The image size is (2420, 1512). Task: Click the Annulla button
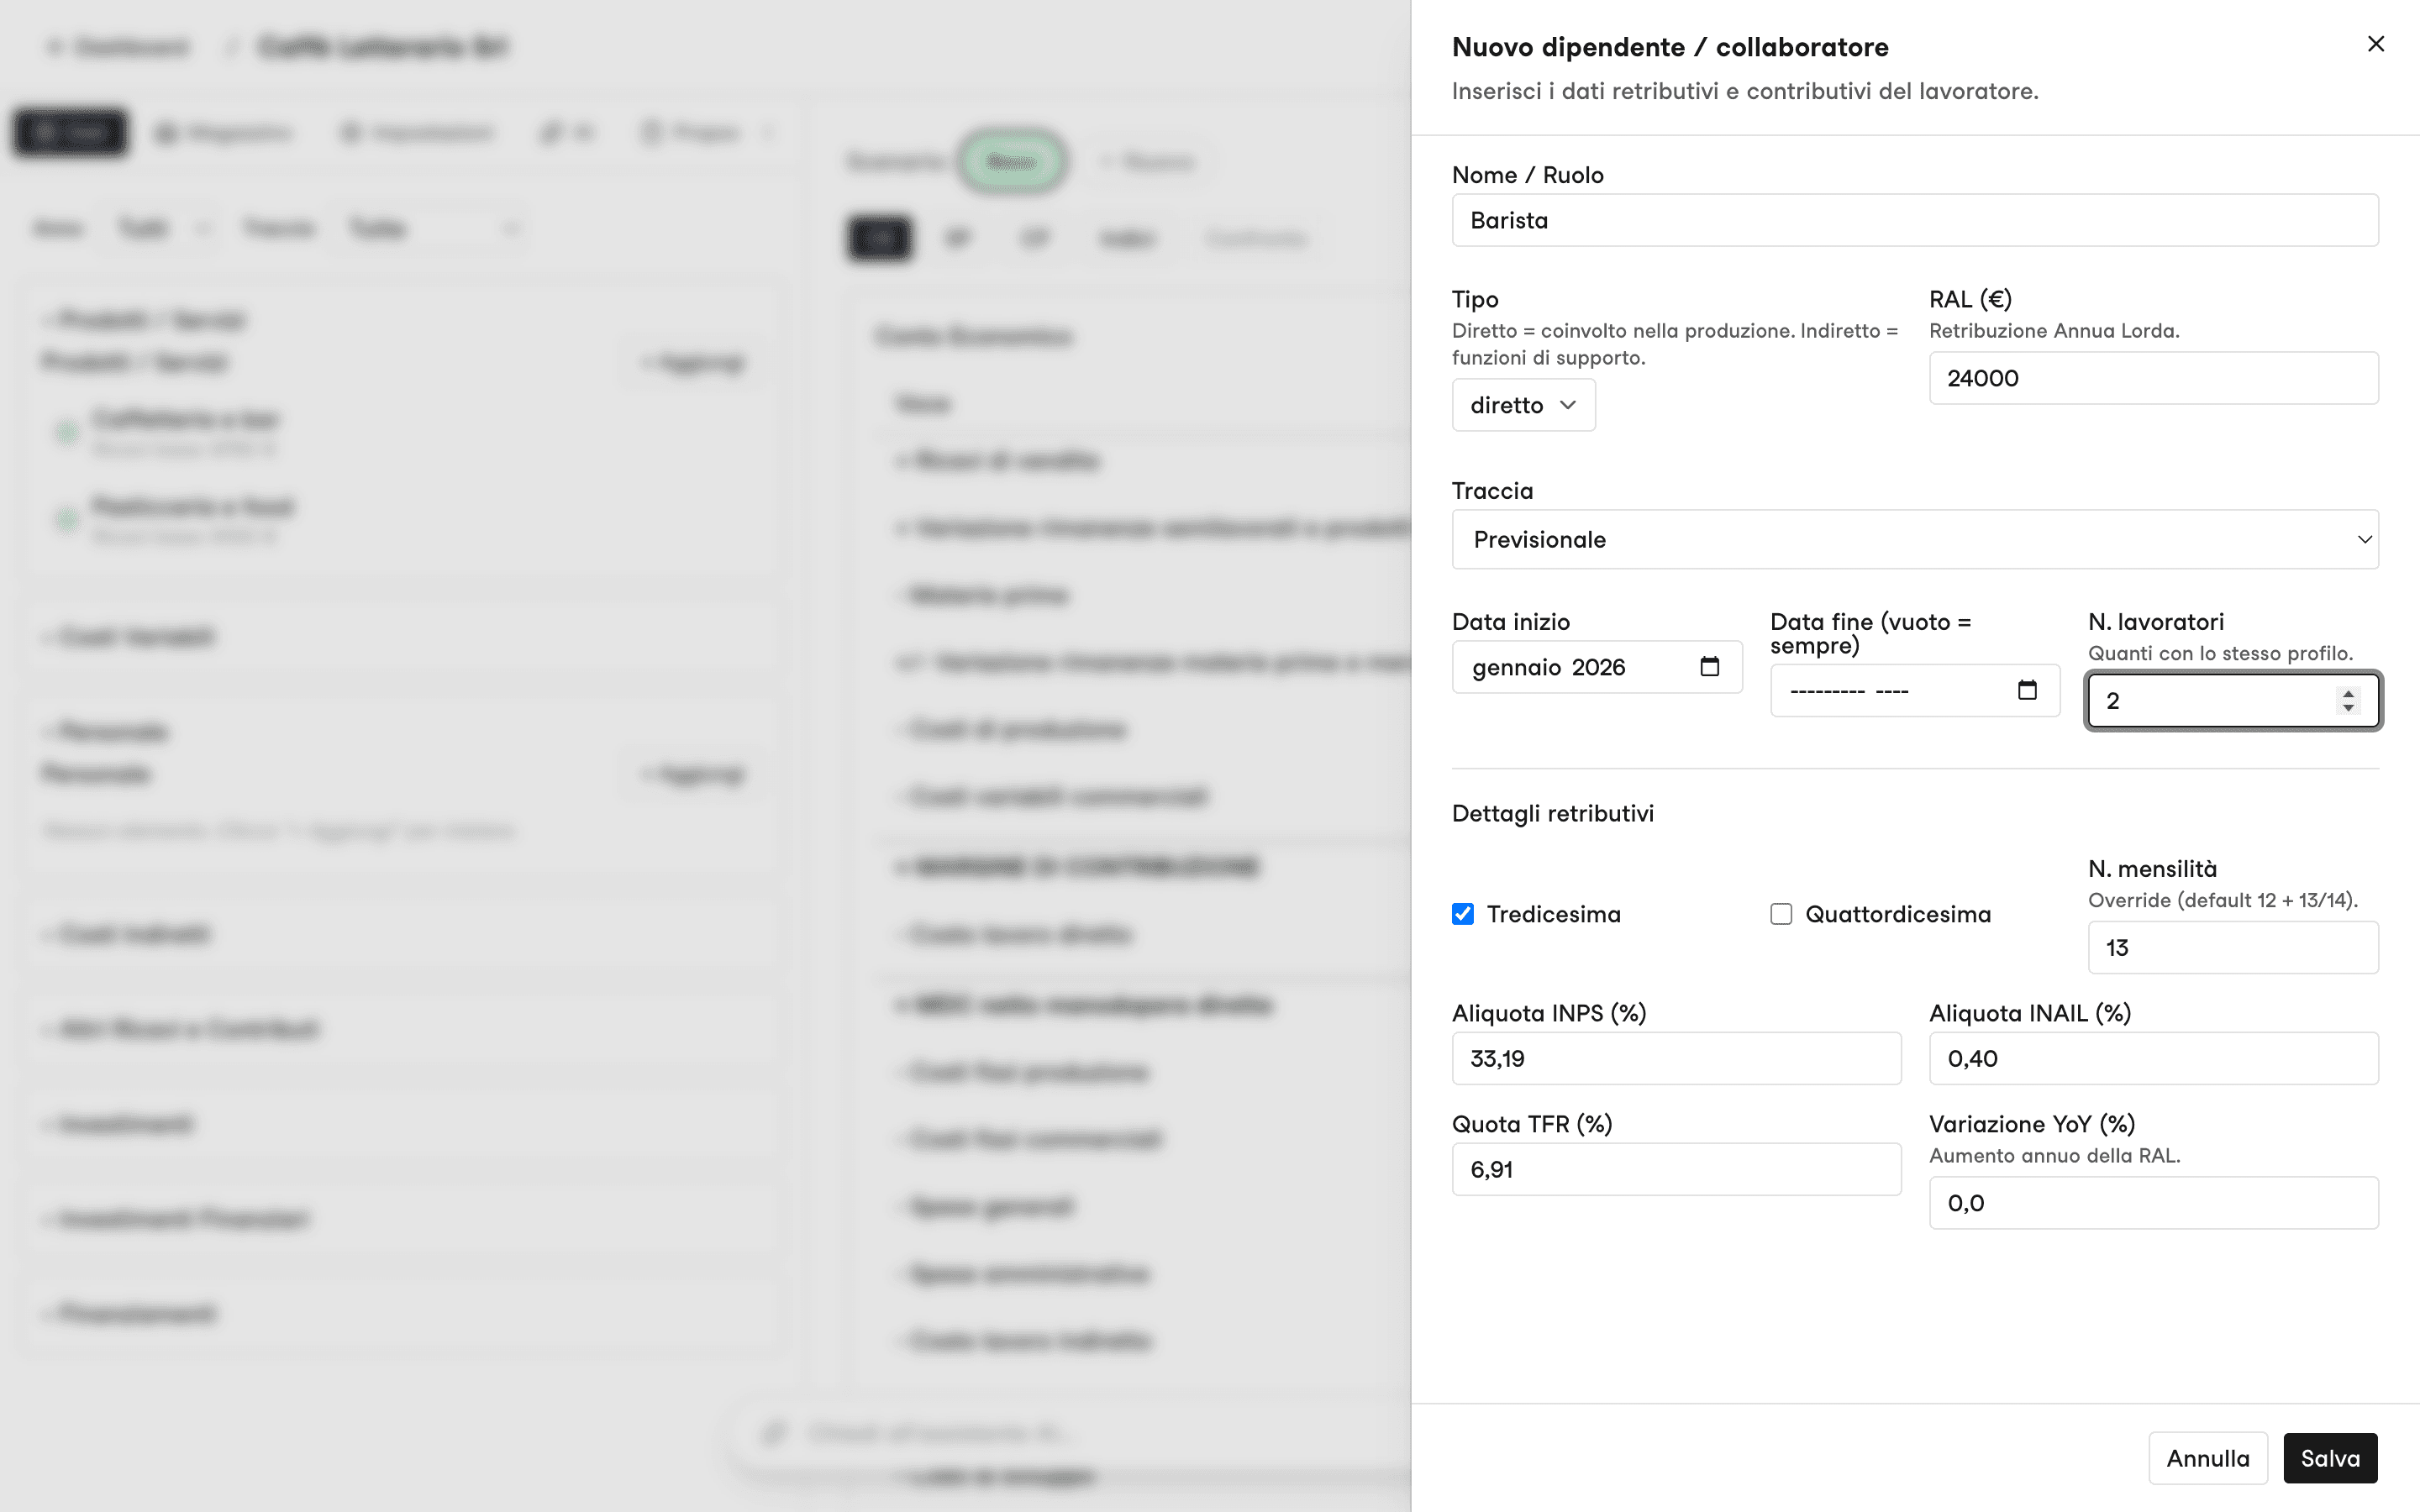click(x=2207, y=1458)
